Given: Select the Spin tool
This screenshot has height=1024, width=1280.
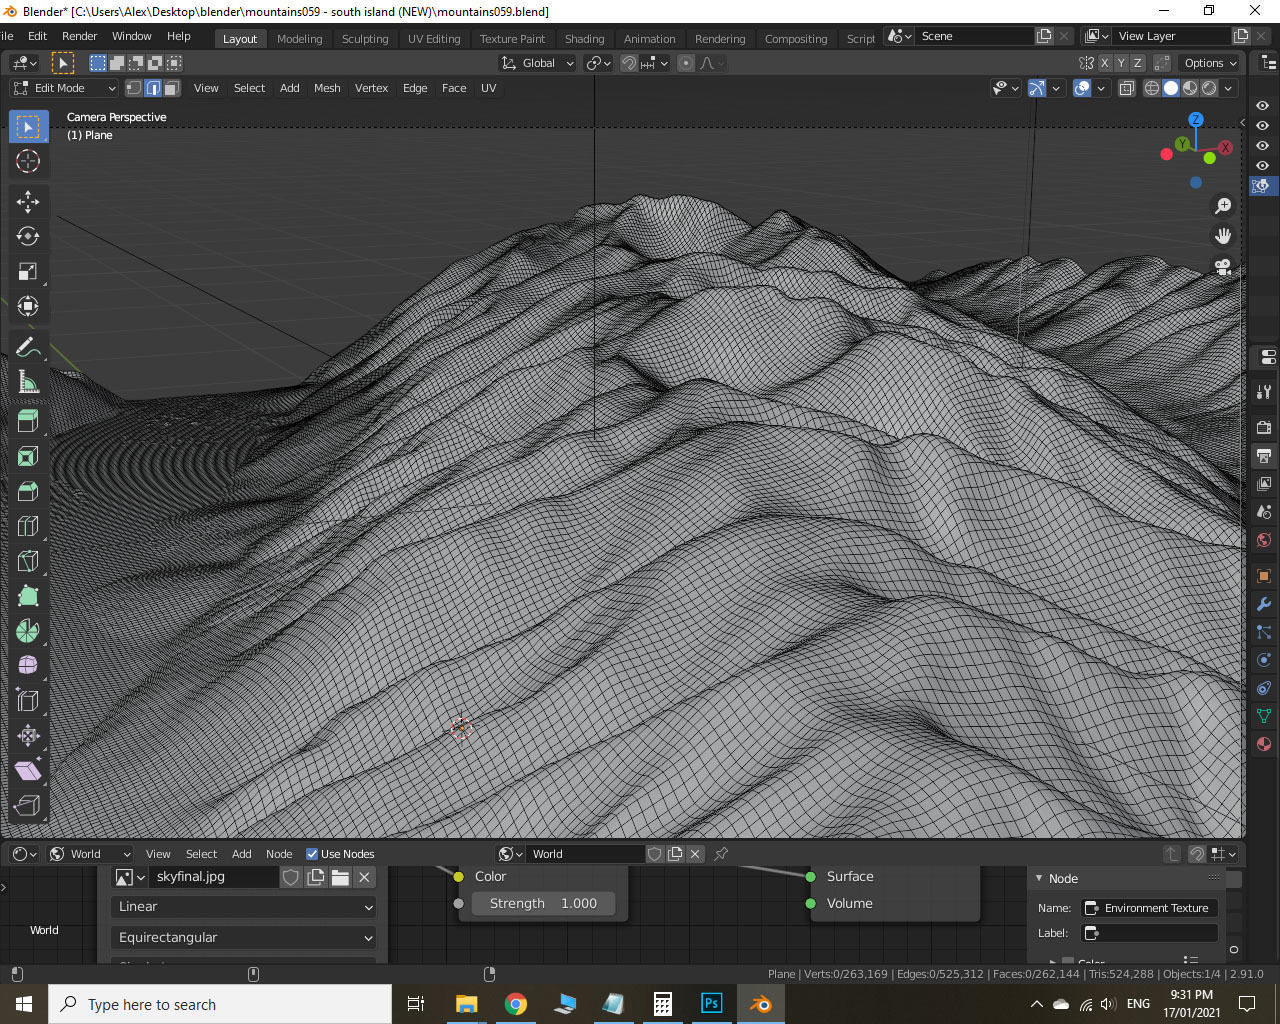Looking at the screenshot, I should tap(28, 631).
